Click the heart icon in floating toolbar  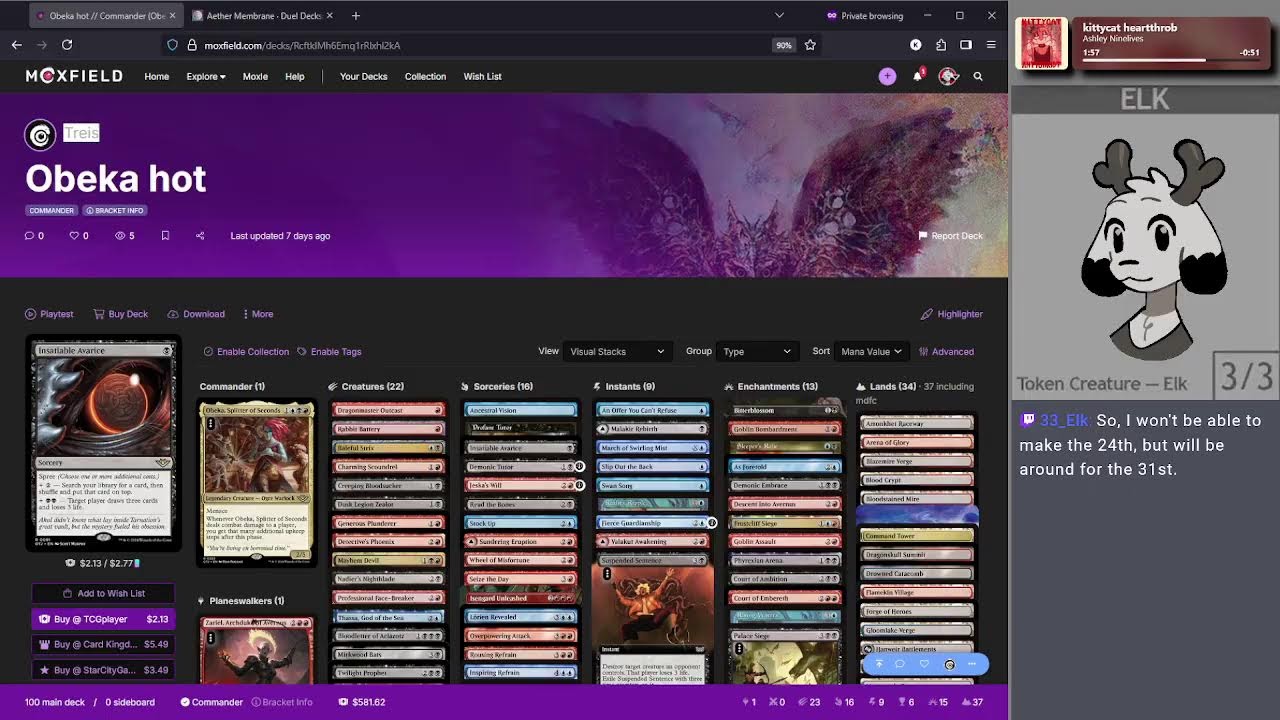[x=924, y=664]
